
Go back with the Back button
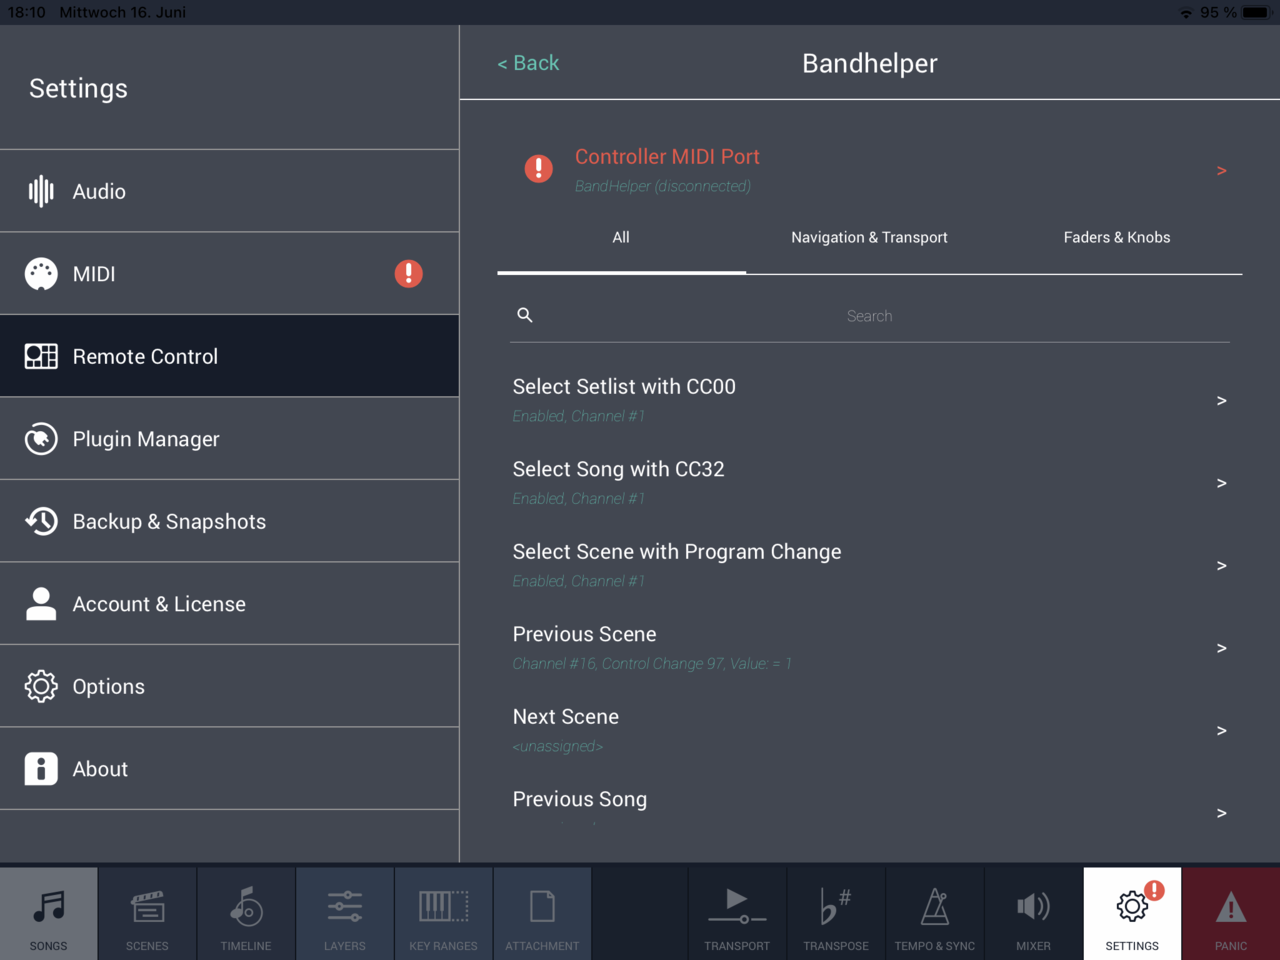[x=528, y=63]
